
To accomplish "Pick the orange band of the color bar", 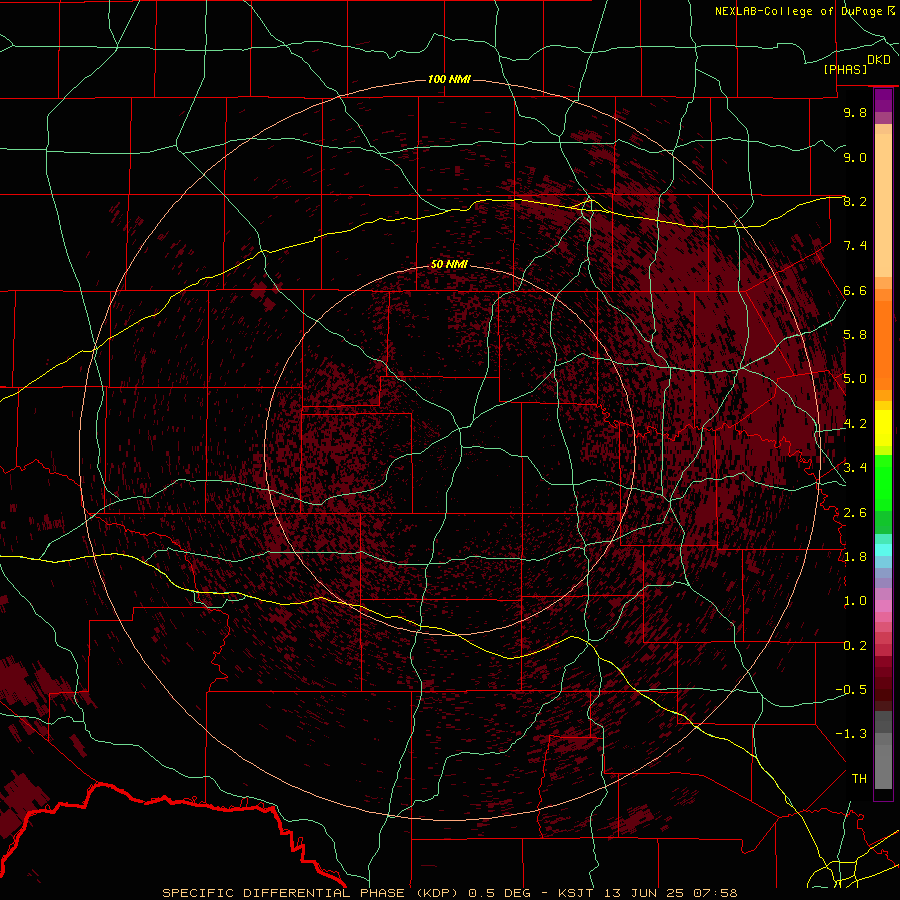I will 883,345.
